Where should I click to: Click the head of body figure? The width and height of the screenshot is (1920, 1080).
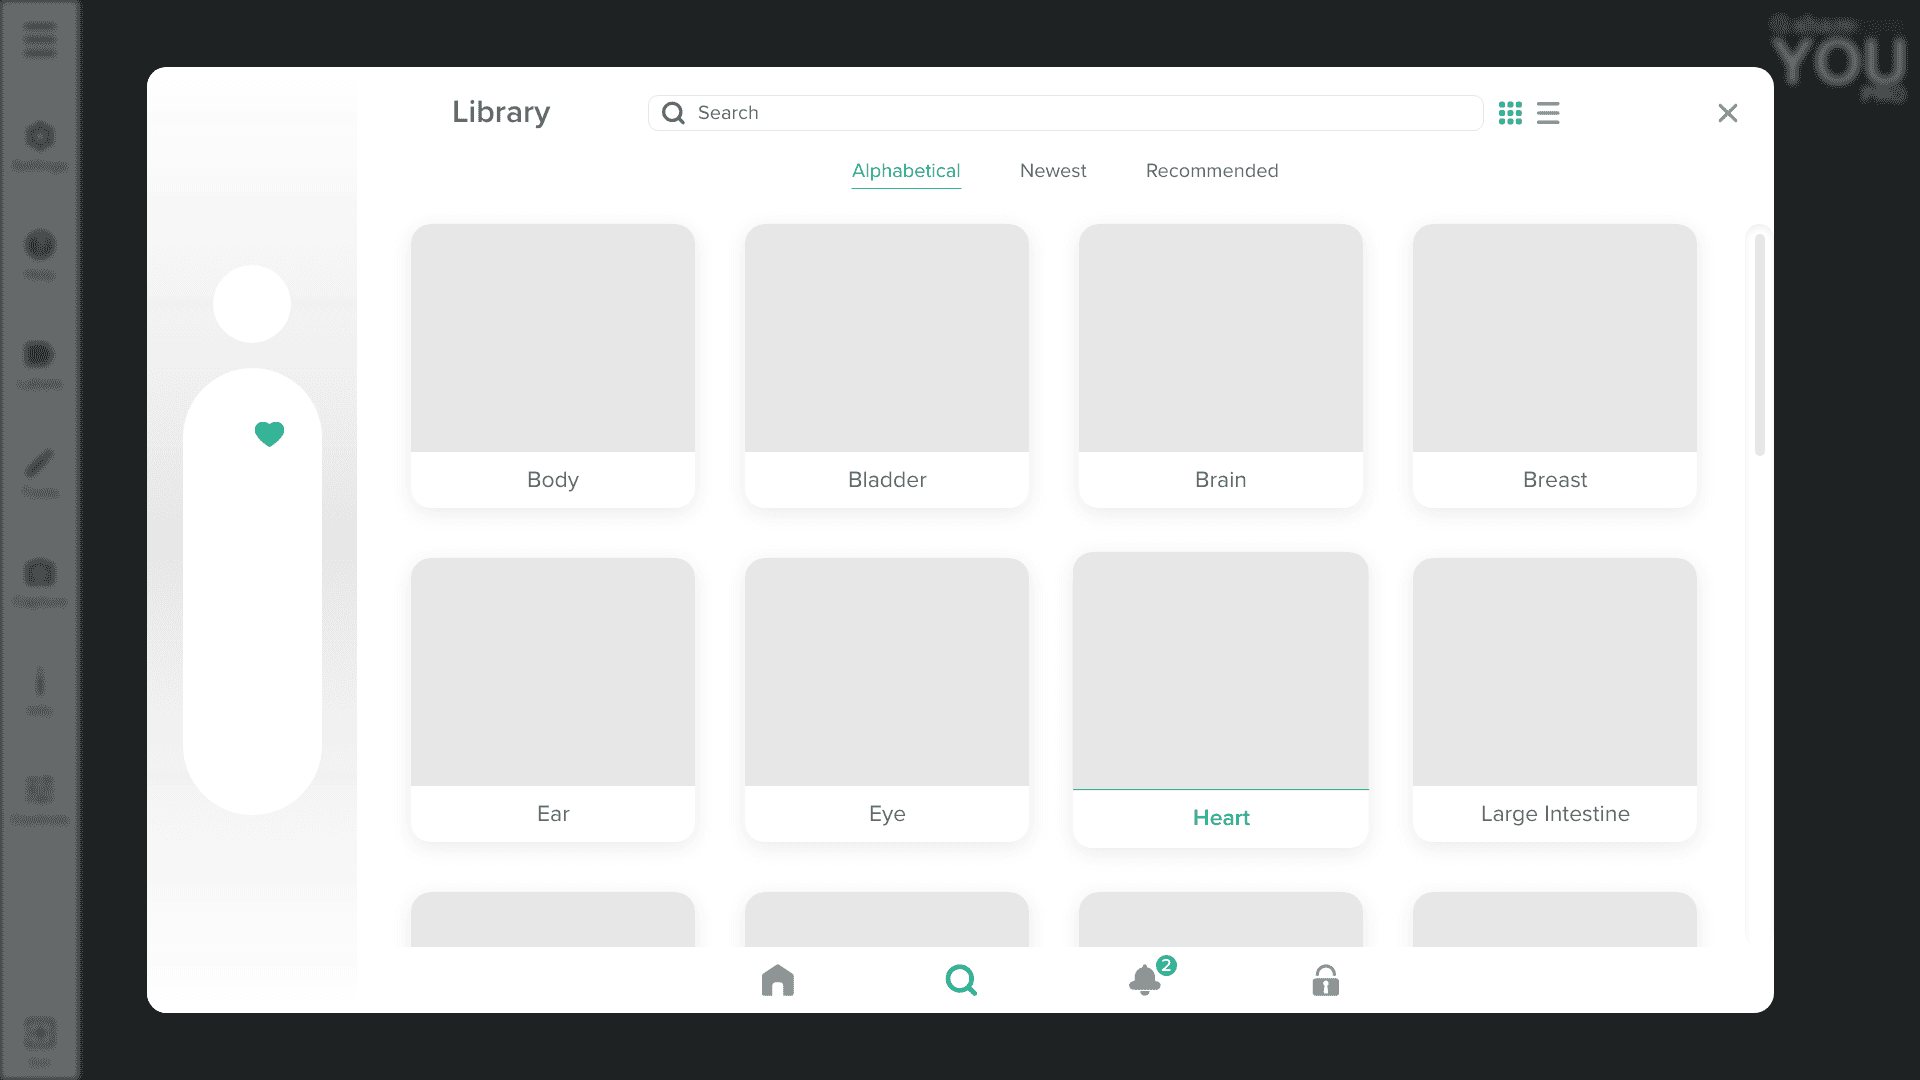[x=252, y=304]
